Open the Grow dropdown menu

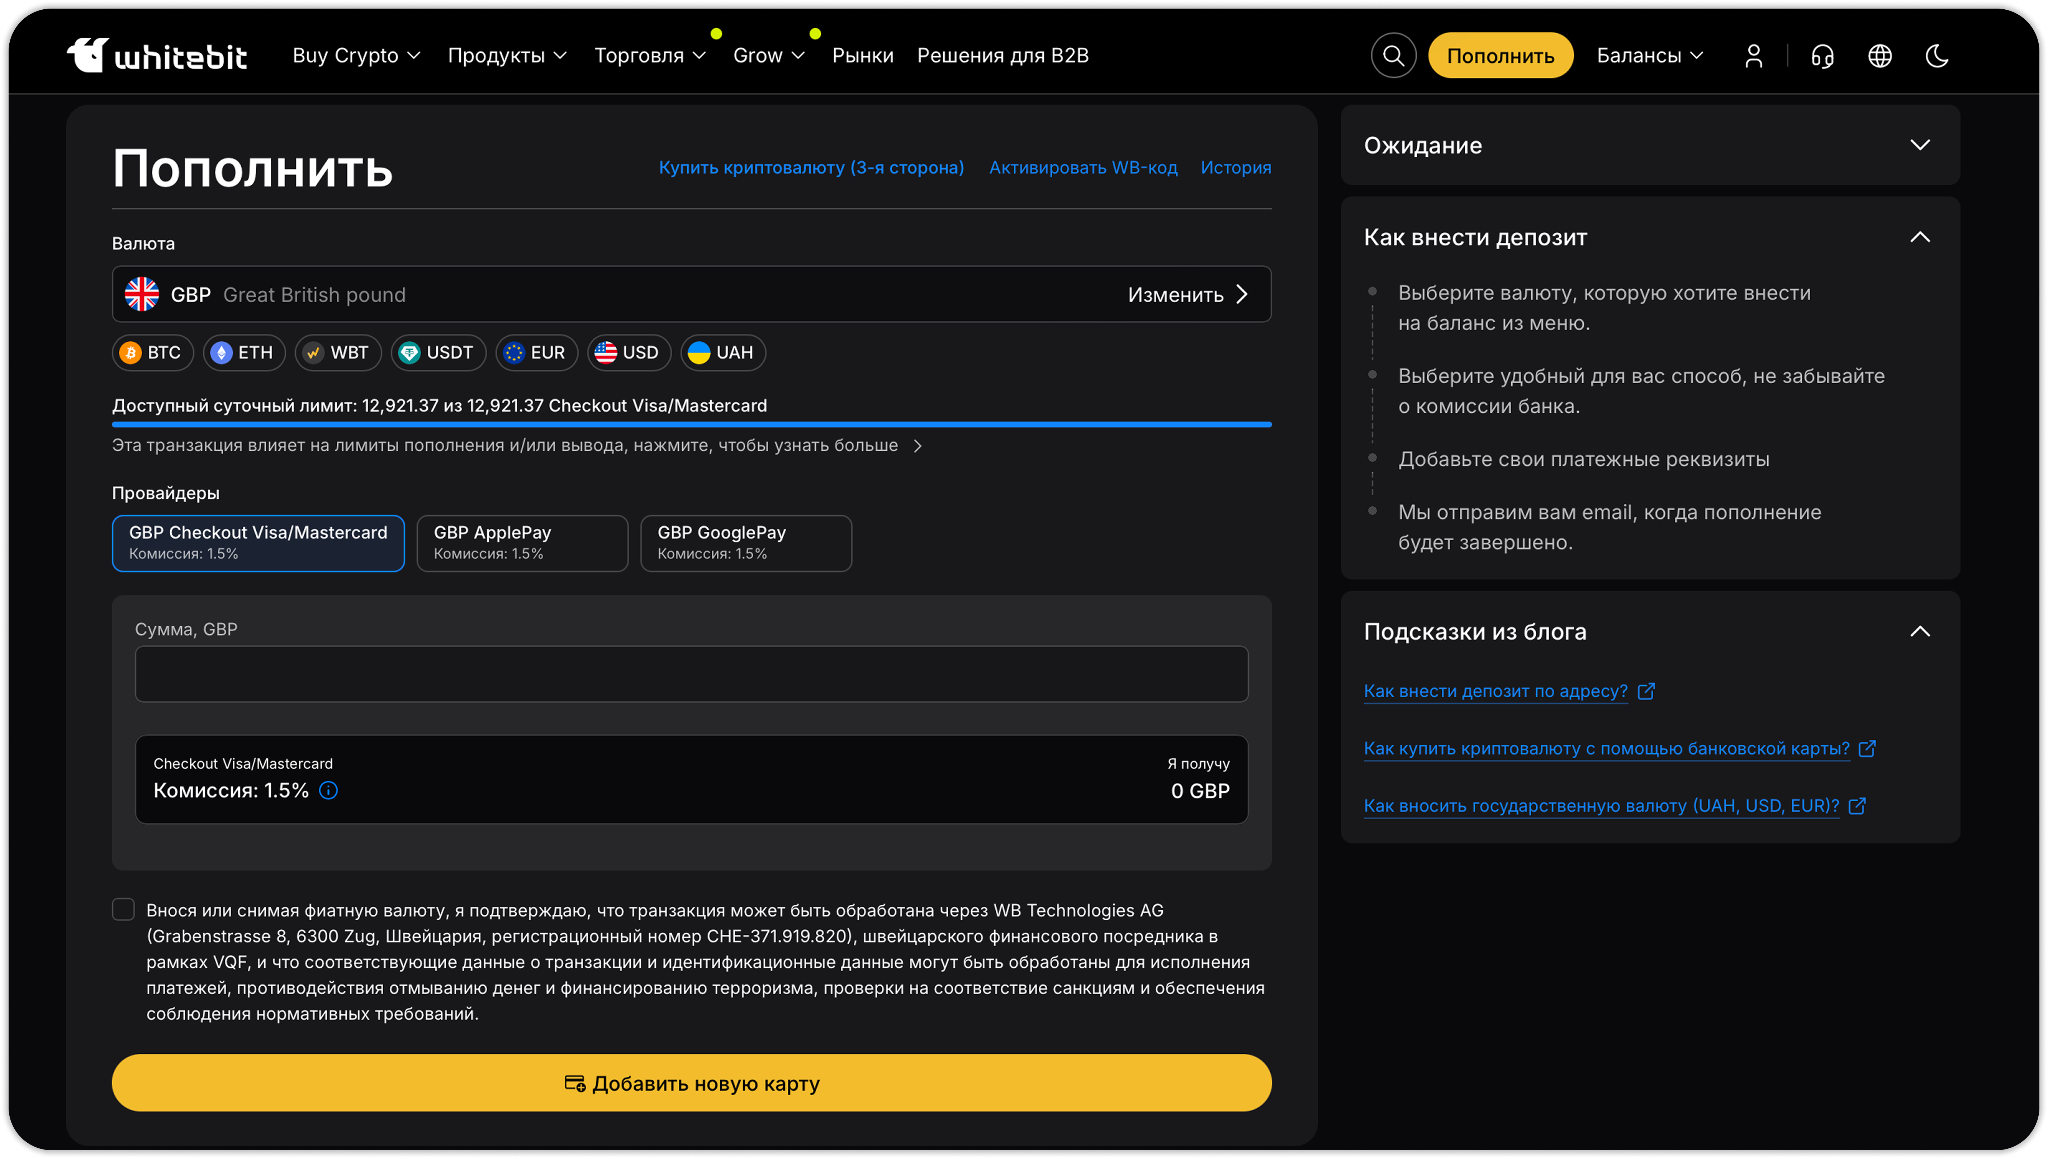[768, 56]
